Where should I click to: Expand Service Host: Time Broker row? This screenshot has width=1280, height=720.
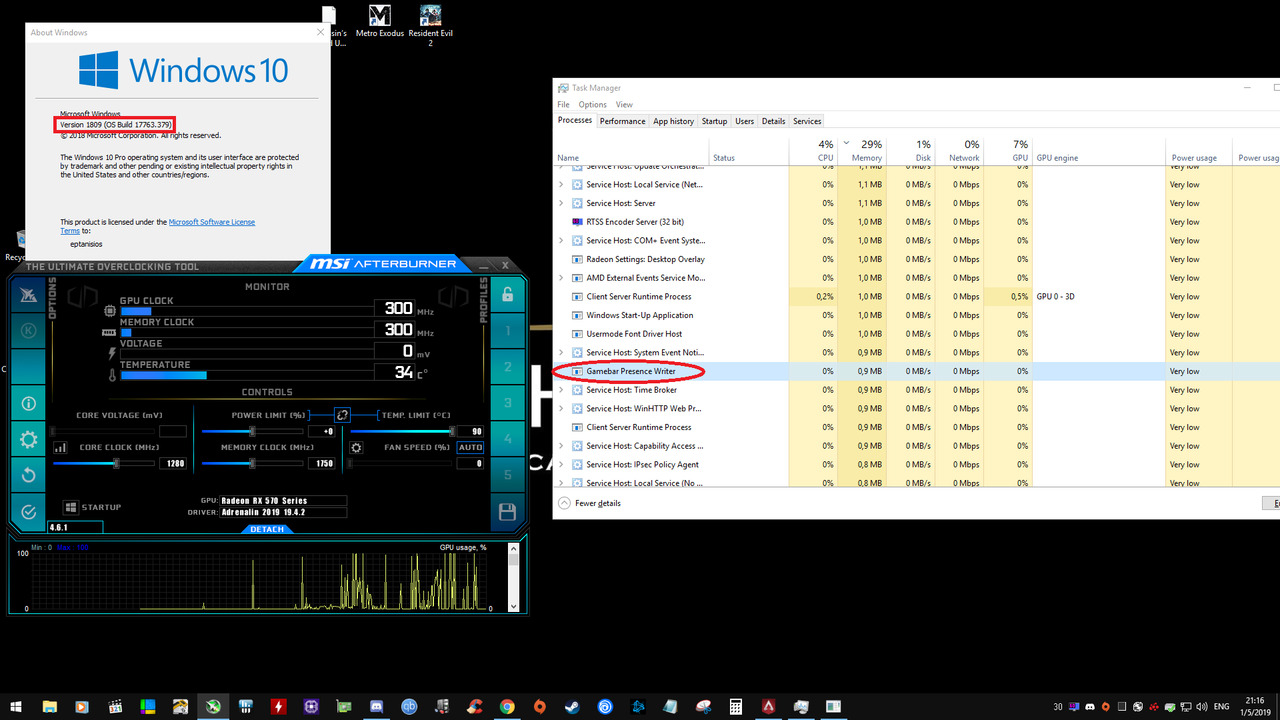click(x=561, y=390)
